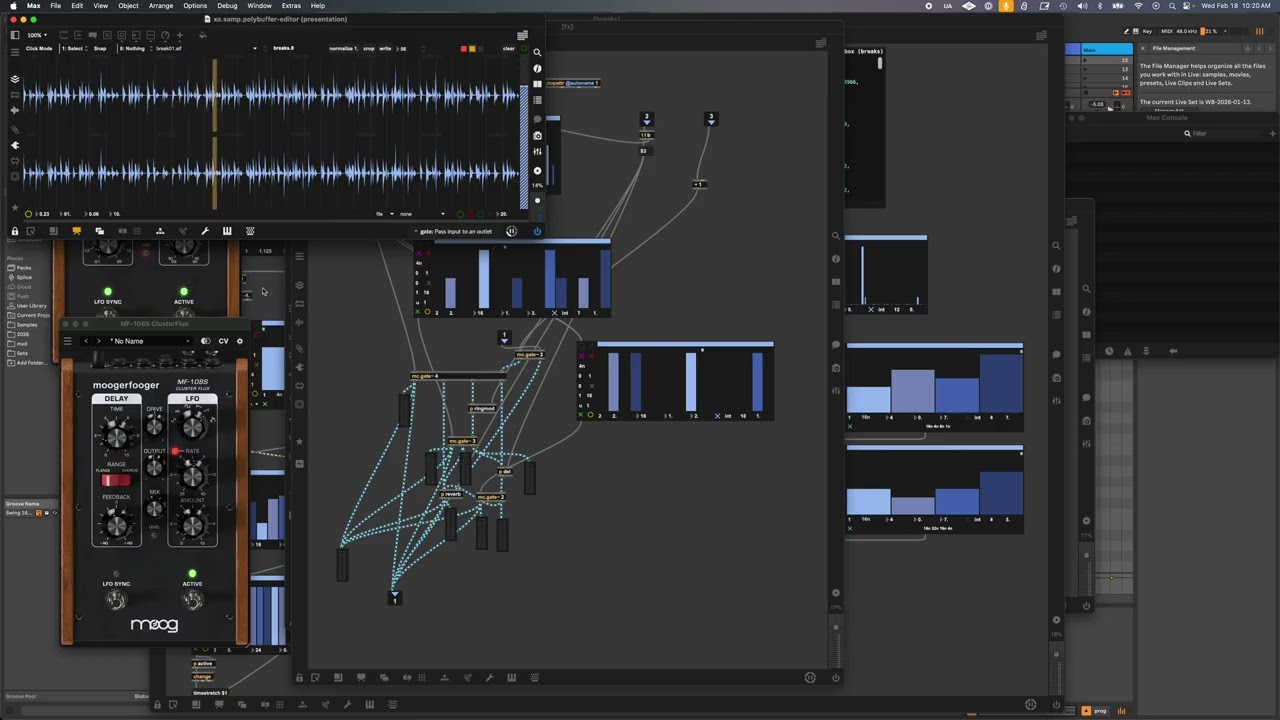This screenshot has width=1280, height=720.
Task: Click the Wi-Fi icon in macOS menu bar
Action: pos(1138,6)
